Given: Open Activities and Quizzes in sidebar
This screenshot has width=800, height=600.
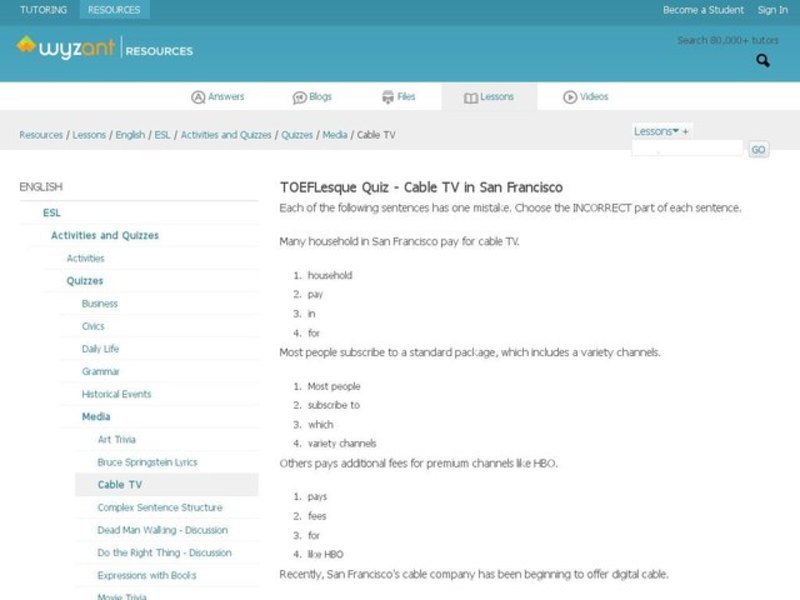Looking at the screenshot, I should click(x=105, y=236).
